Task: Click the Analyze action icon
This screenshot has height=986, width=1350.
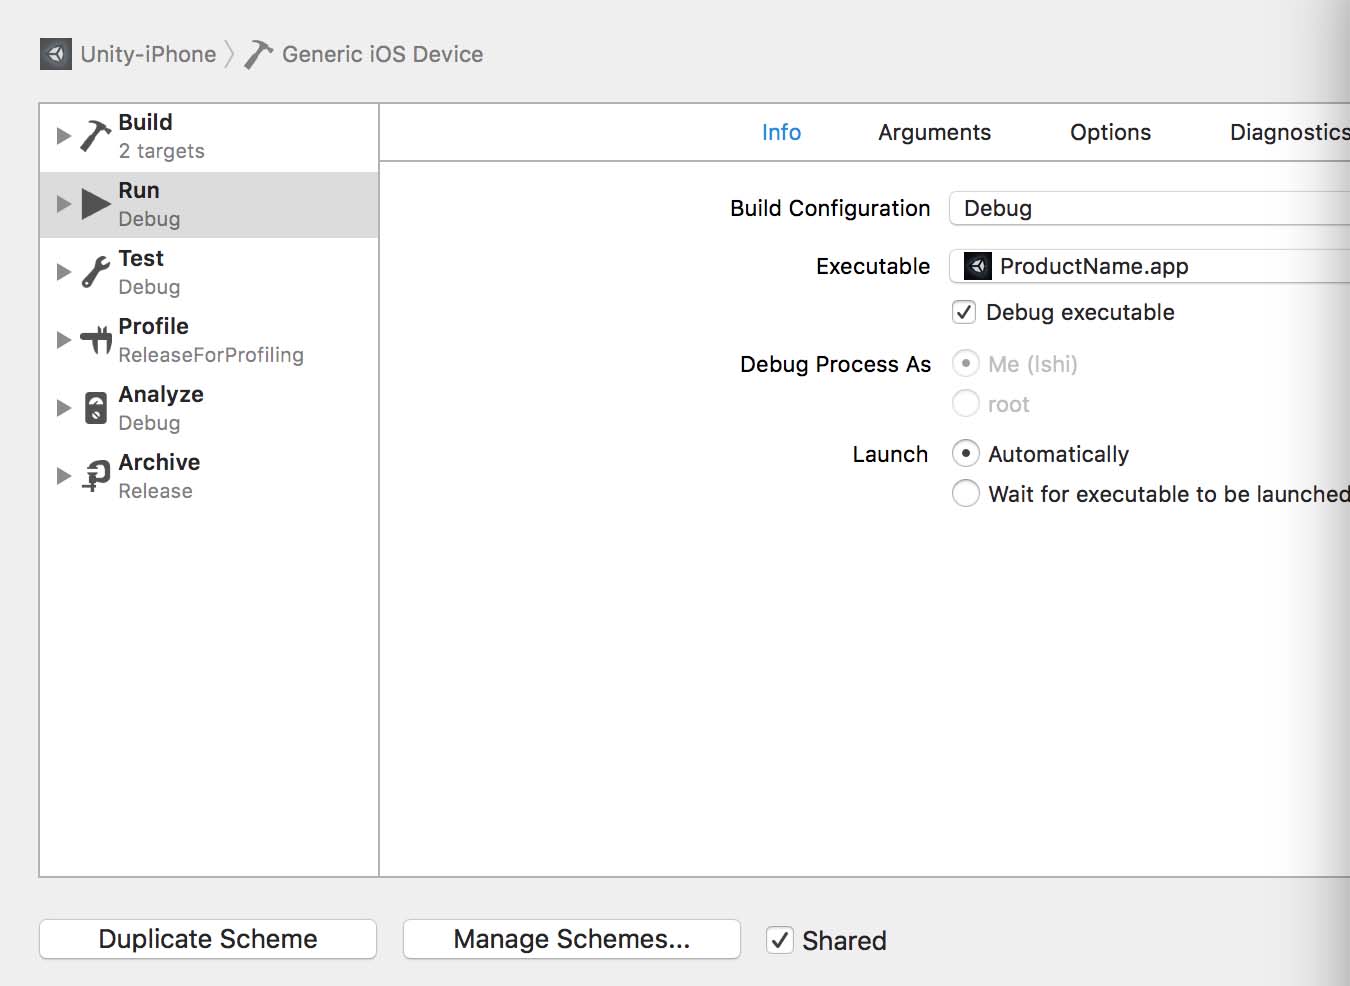Action: tap(96, 408)
